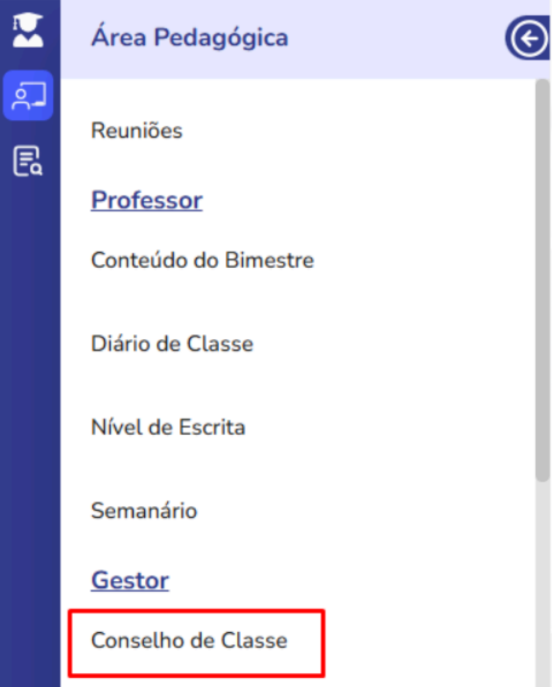Open the Reuniões menu entry

coord(136,131)
